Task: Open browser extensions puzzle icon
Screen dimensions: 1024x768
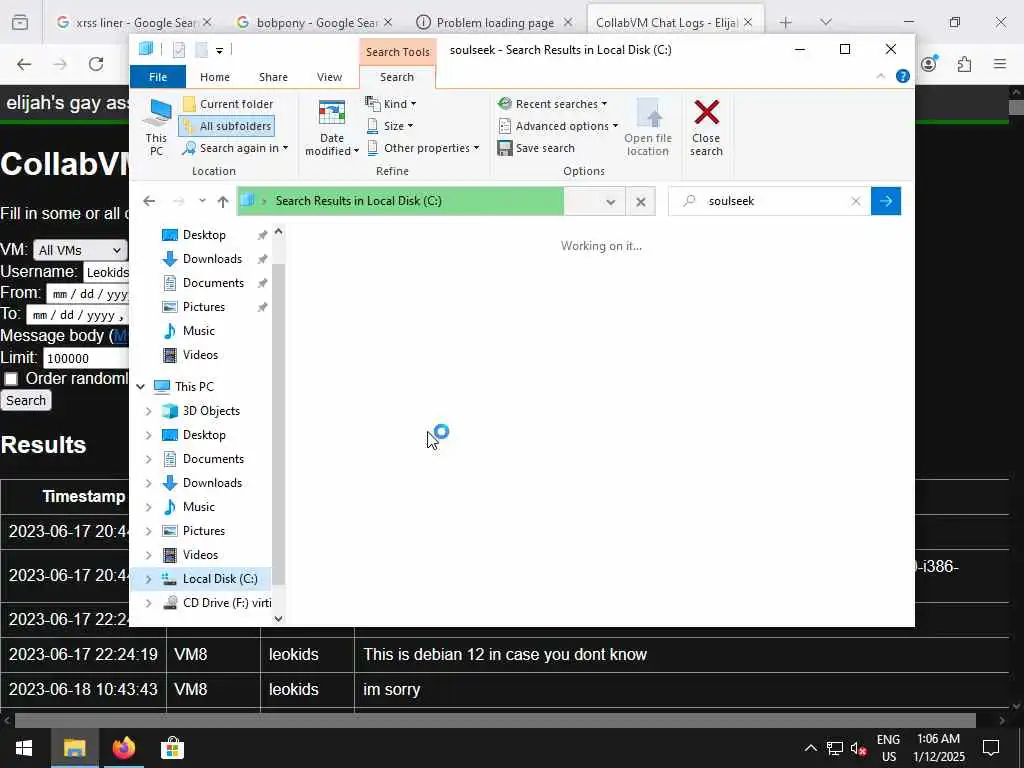Action: 964,64
